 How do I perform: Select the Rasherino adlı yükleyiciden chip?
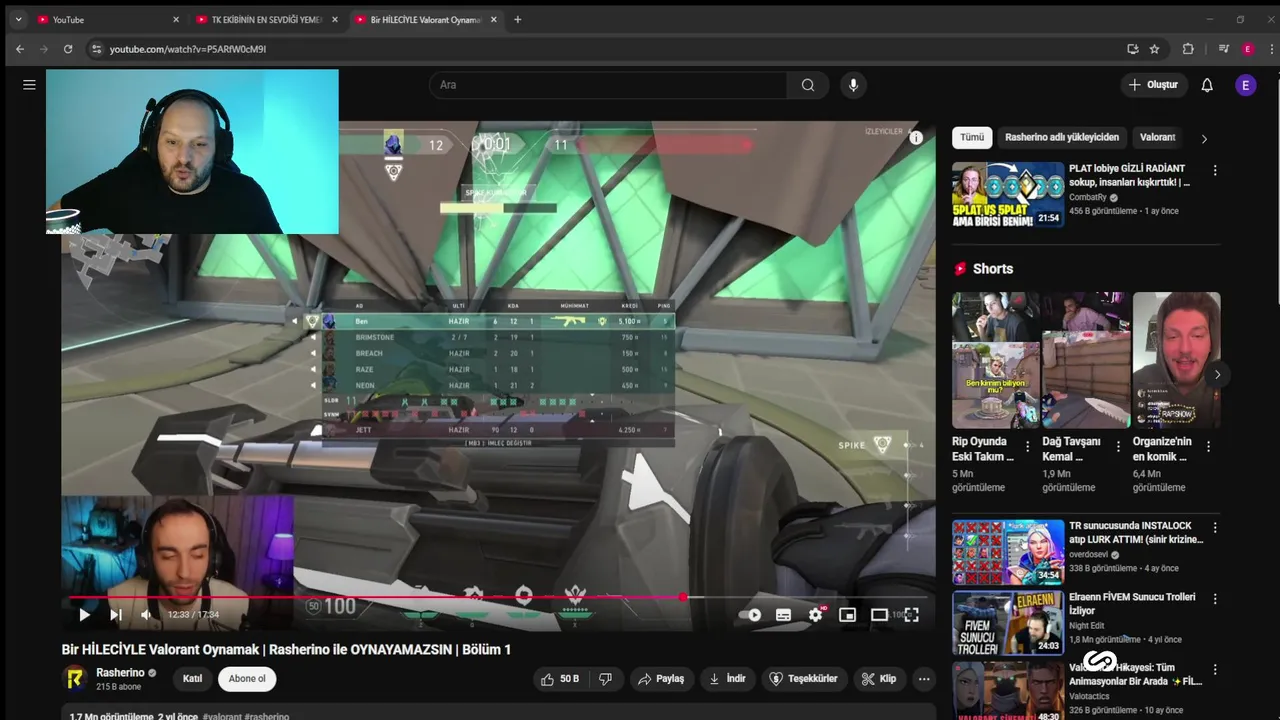1062,137
